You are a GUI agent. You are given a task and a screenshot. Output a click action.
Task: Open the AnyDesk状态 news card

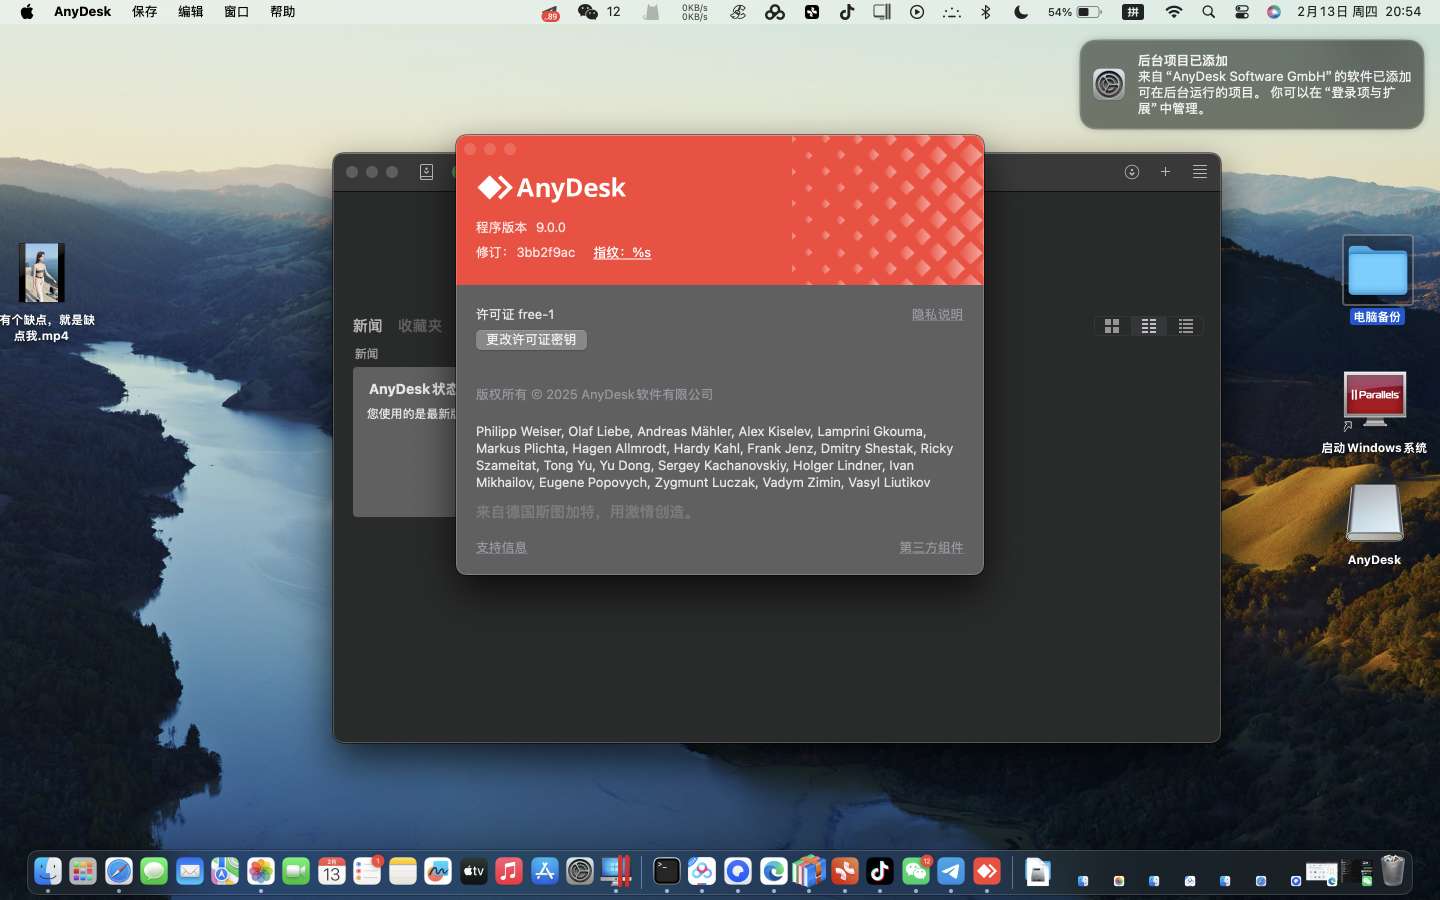pyautogui.click(x=405, y=442)
